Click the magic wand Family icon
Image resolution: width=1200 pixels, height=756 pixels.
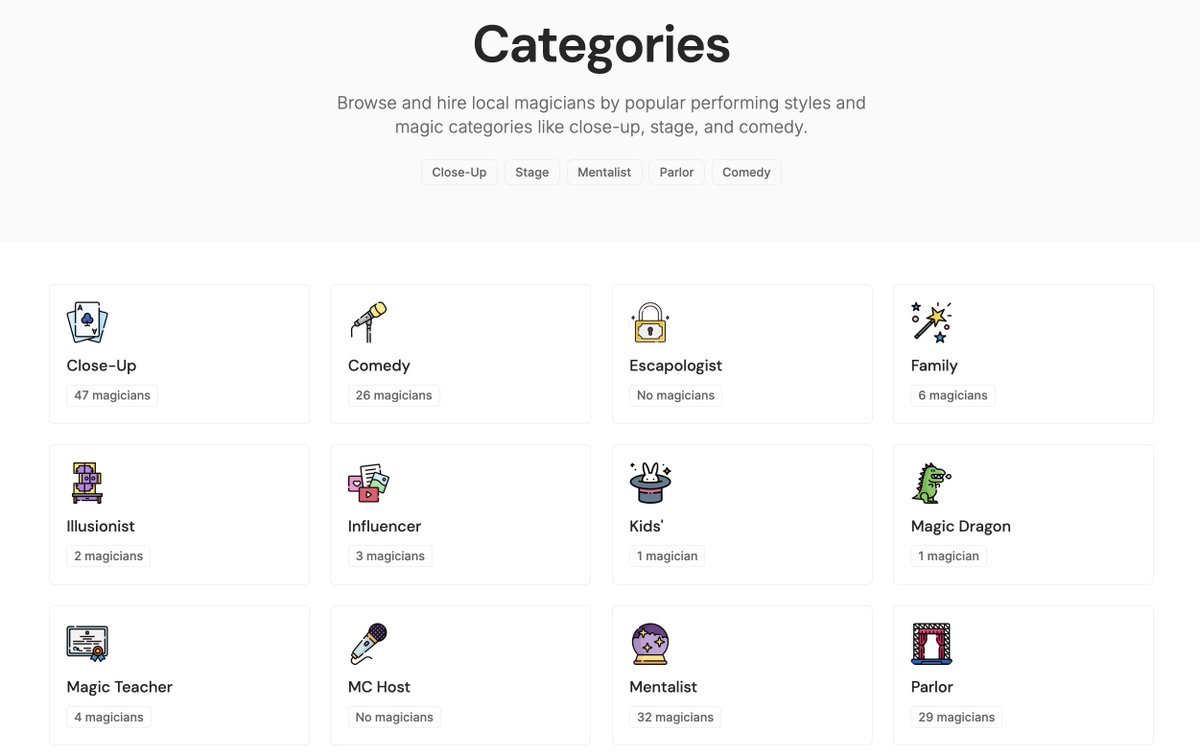click(x=931, y=323)
